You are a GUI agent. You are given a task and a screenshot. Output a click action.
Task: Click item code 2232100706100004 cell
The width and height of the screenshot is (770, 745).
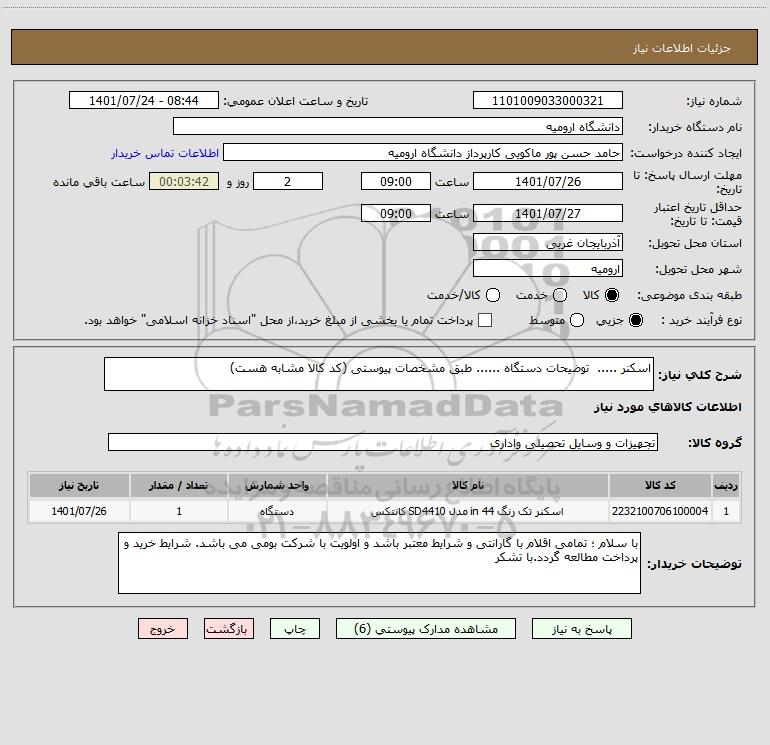point(660,511)
